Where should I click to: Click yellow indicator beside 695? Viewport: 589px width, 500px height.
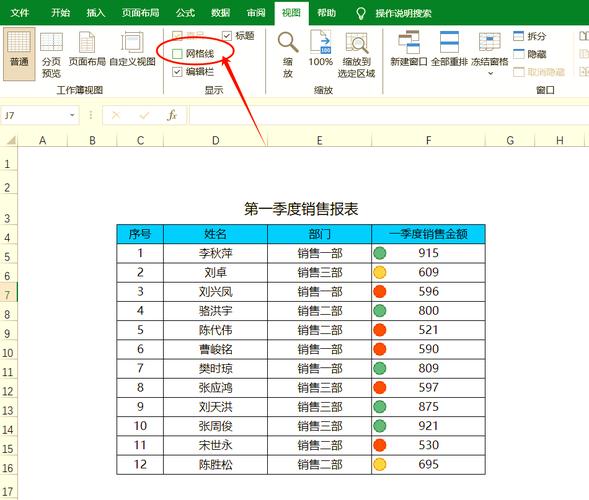[x=380, y=464]
